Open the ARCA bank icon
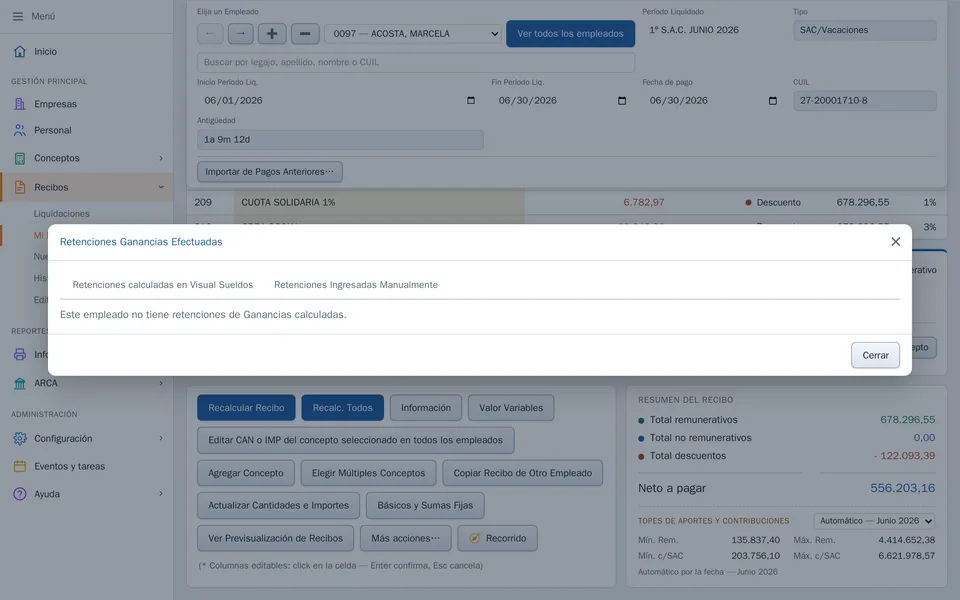This screenshot has width=960, height=600. (20, 383)
